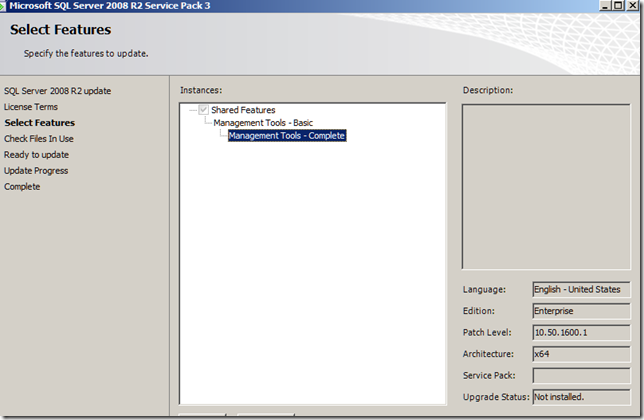Click the Edition: label
644x420 pixels.
478,311
